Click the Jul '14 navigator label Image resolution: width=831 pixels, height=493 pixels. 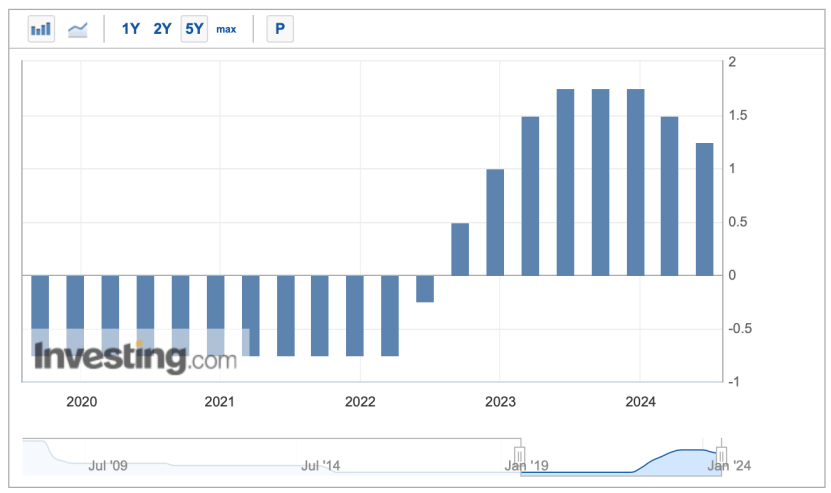(x=321, y=465)
